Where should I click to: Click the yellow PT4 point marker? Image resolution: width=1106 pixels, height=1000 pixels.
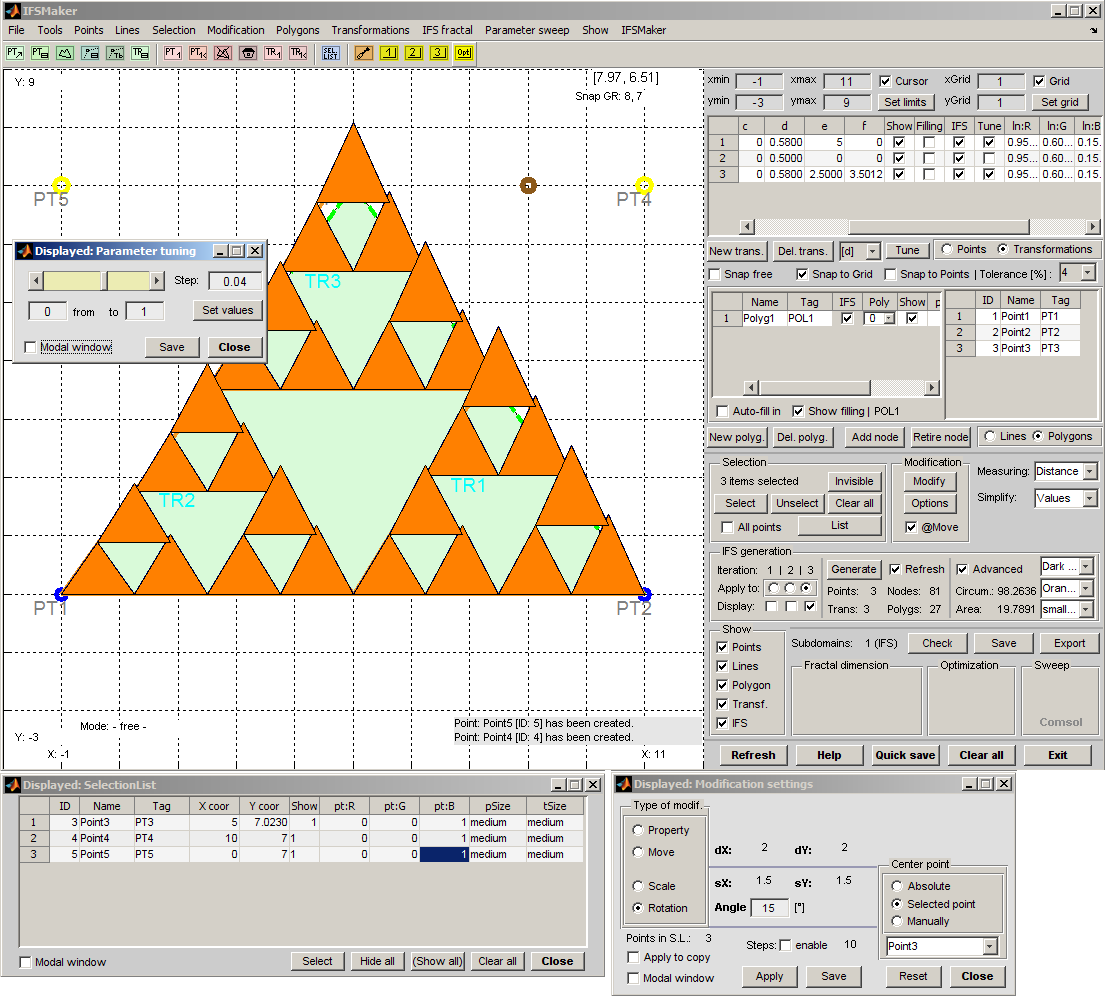[x=644, y=185]
